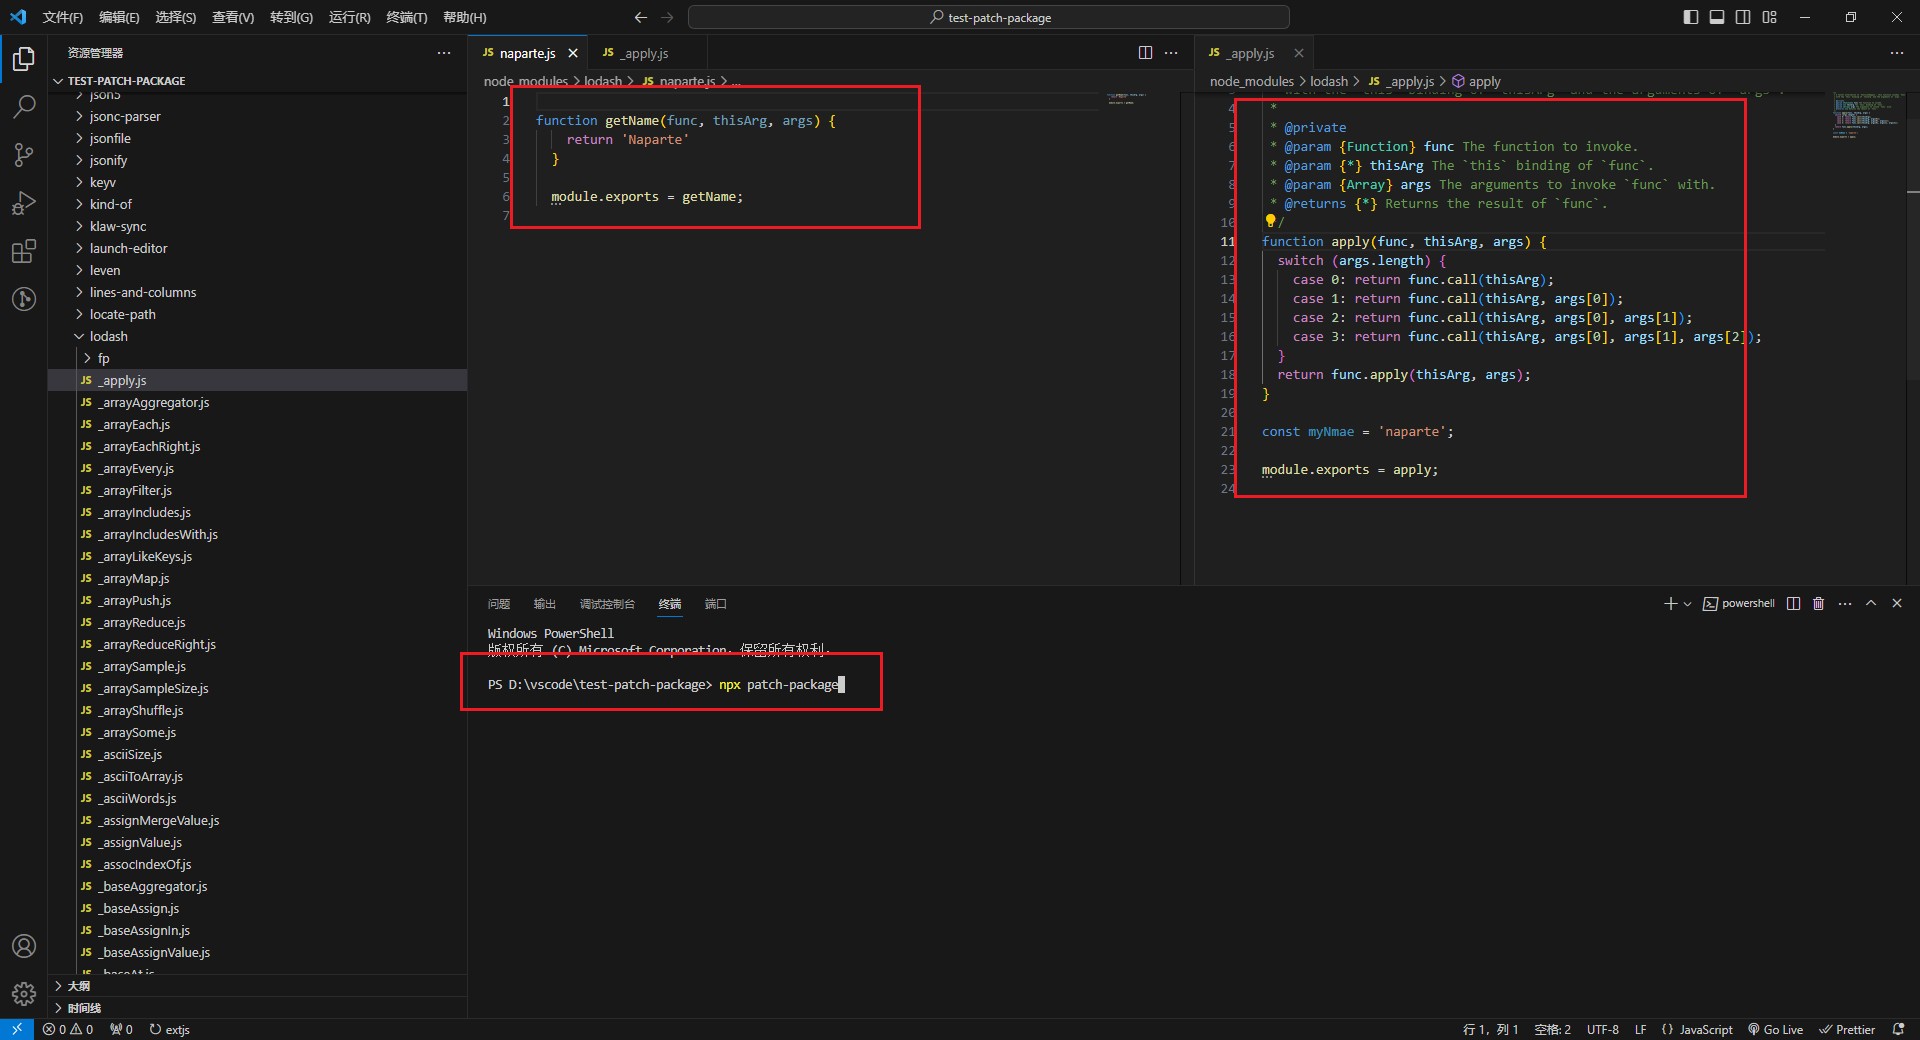The width and height of the screenshot is (1920, 1040).
Task: Open the Manage gear icon
Action: (x=24, y=994)
